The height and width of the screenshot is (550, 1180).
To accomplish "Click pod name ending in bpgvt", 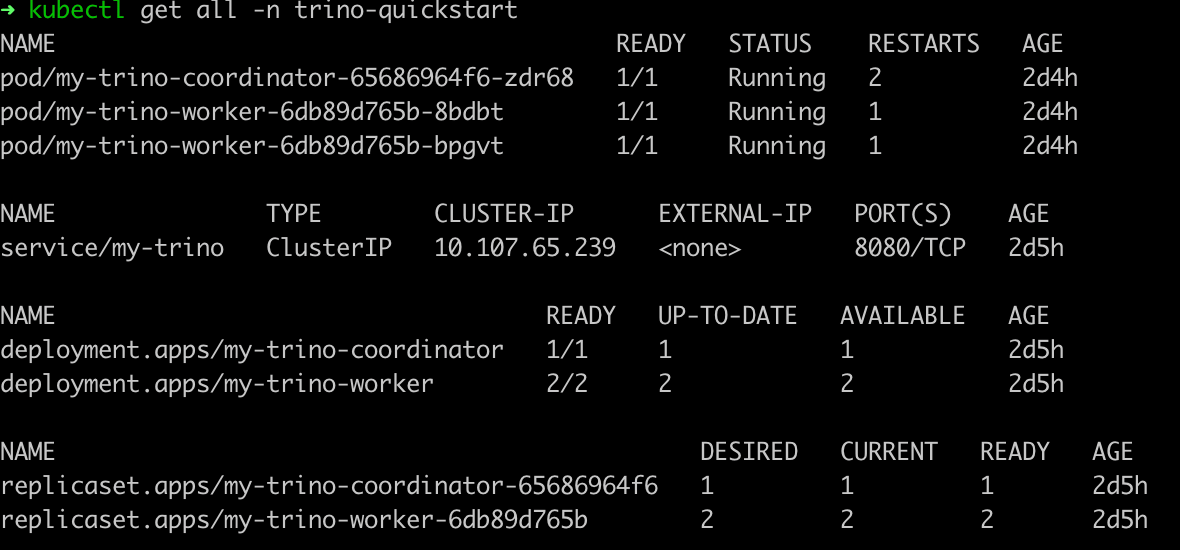I will pyautogui.click(x=252, y=146).
